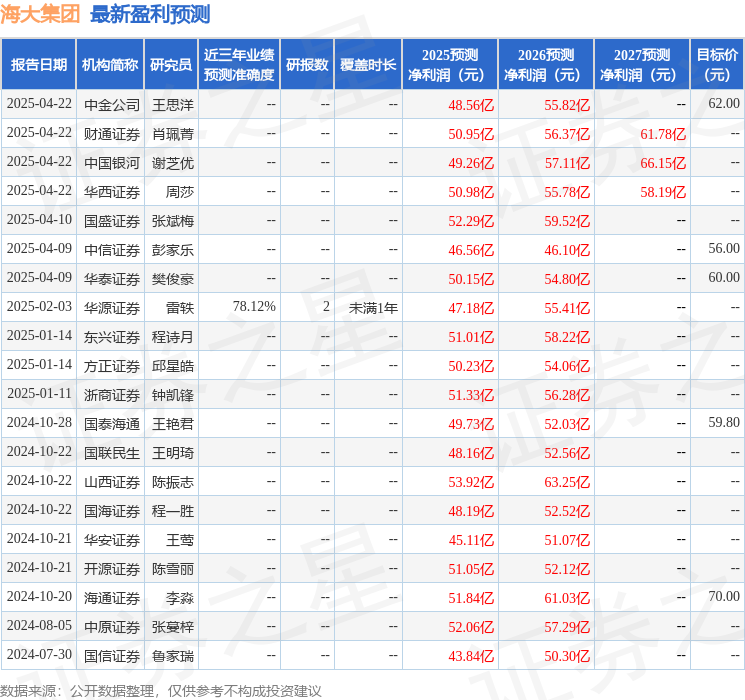745x700 pixels.
Task: Click the 研报数 column header
Action: tap(307, 65)
